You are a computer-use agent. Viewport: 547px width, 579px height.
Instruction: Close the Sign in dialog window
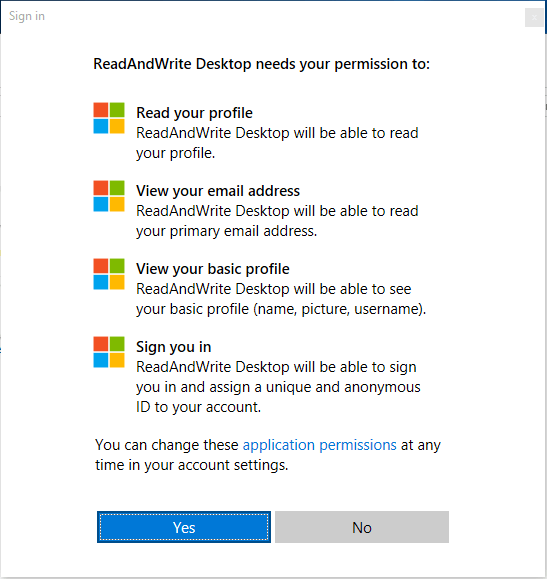[534, 17]
